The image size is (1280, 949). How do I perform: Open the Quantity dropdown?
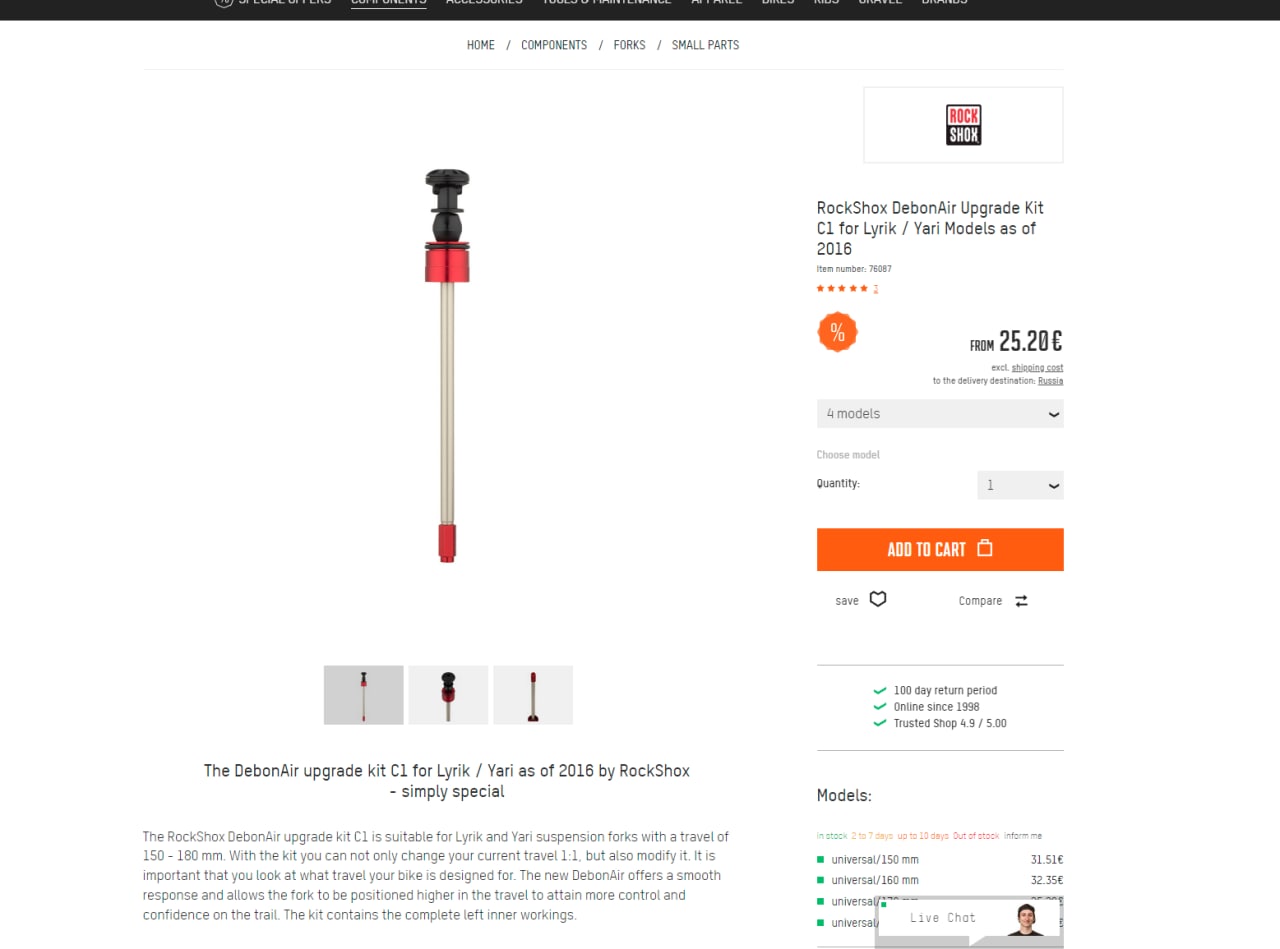tap(1020, 485)
